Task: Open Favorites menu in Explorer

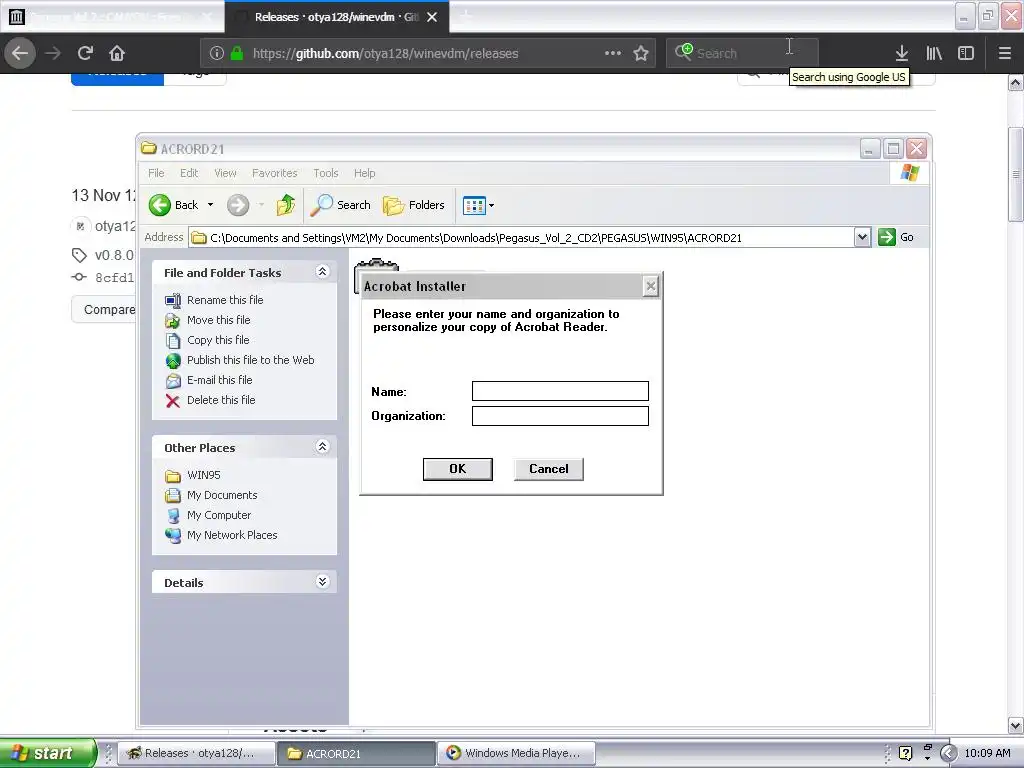Action: [x=274, y=173]
